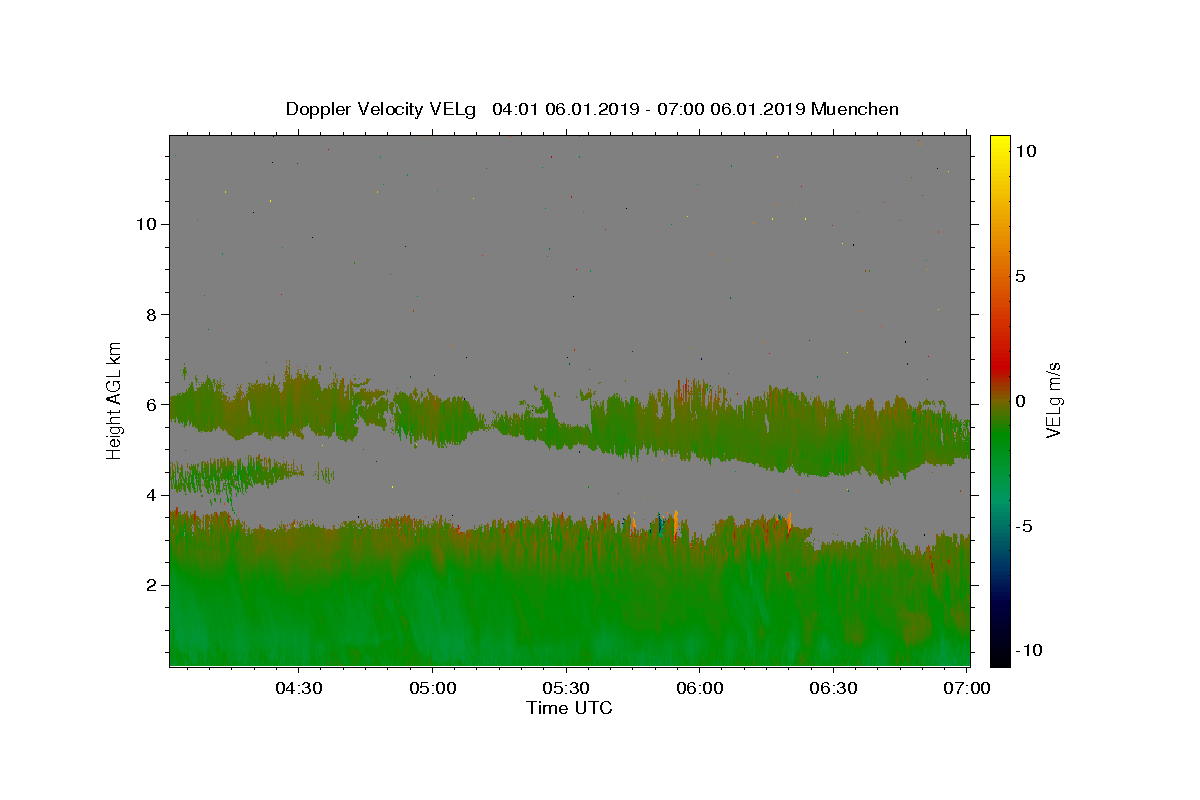Click the colorbar tick label -5

click(1024, 526)
